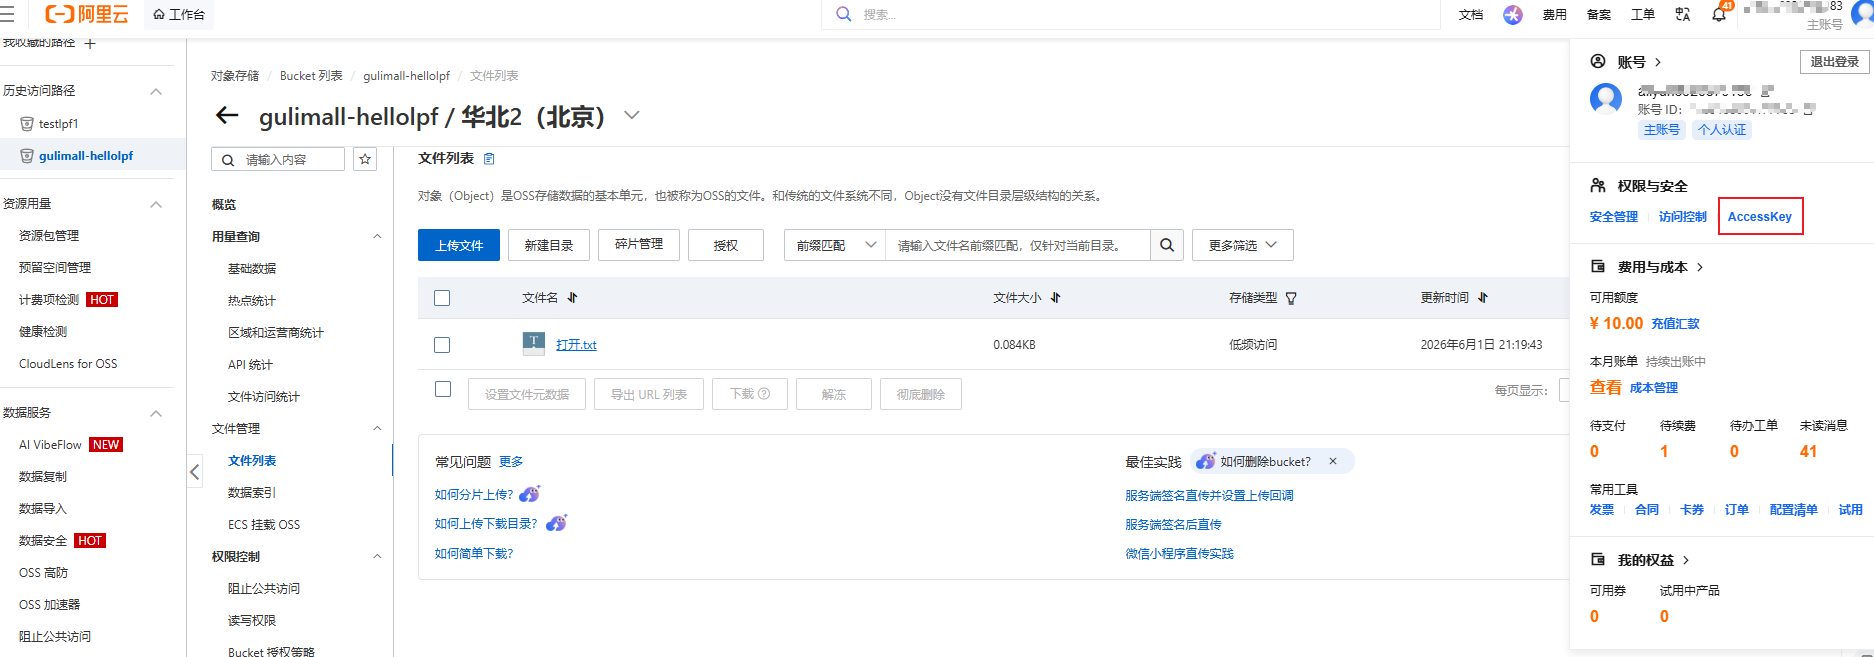Click the bucket icon beside testlpf1
This screenshot has height=657, width=1874.
pyautogui.click(x=27, y=124)
